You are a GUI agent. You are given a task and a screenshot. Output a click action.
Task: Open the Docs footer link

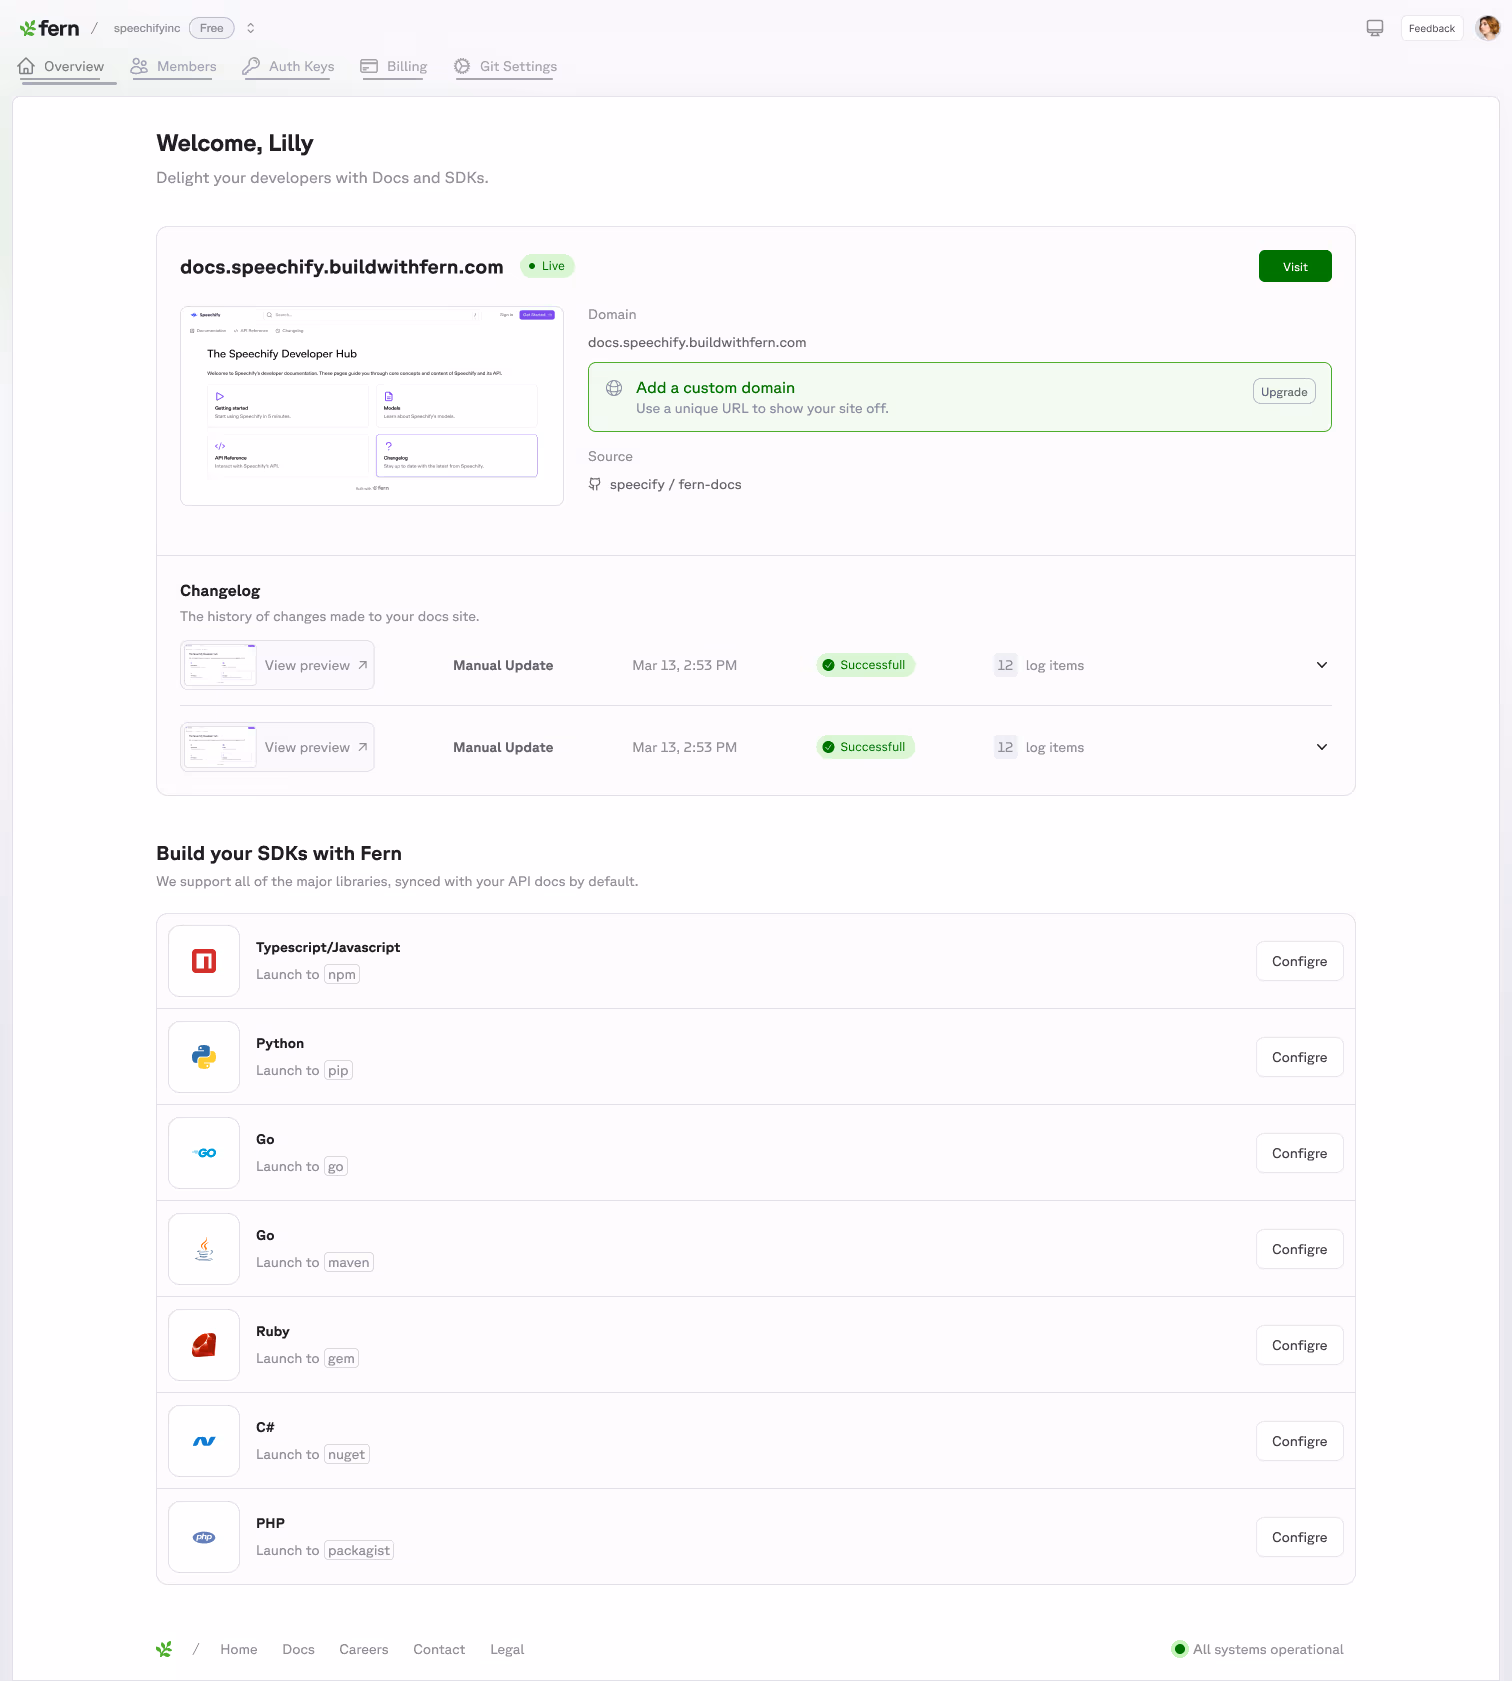point(298,1649)
